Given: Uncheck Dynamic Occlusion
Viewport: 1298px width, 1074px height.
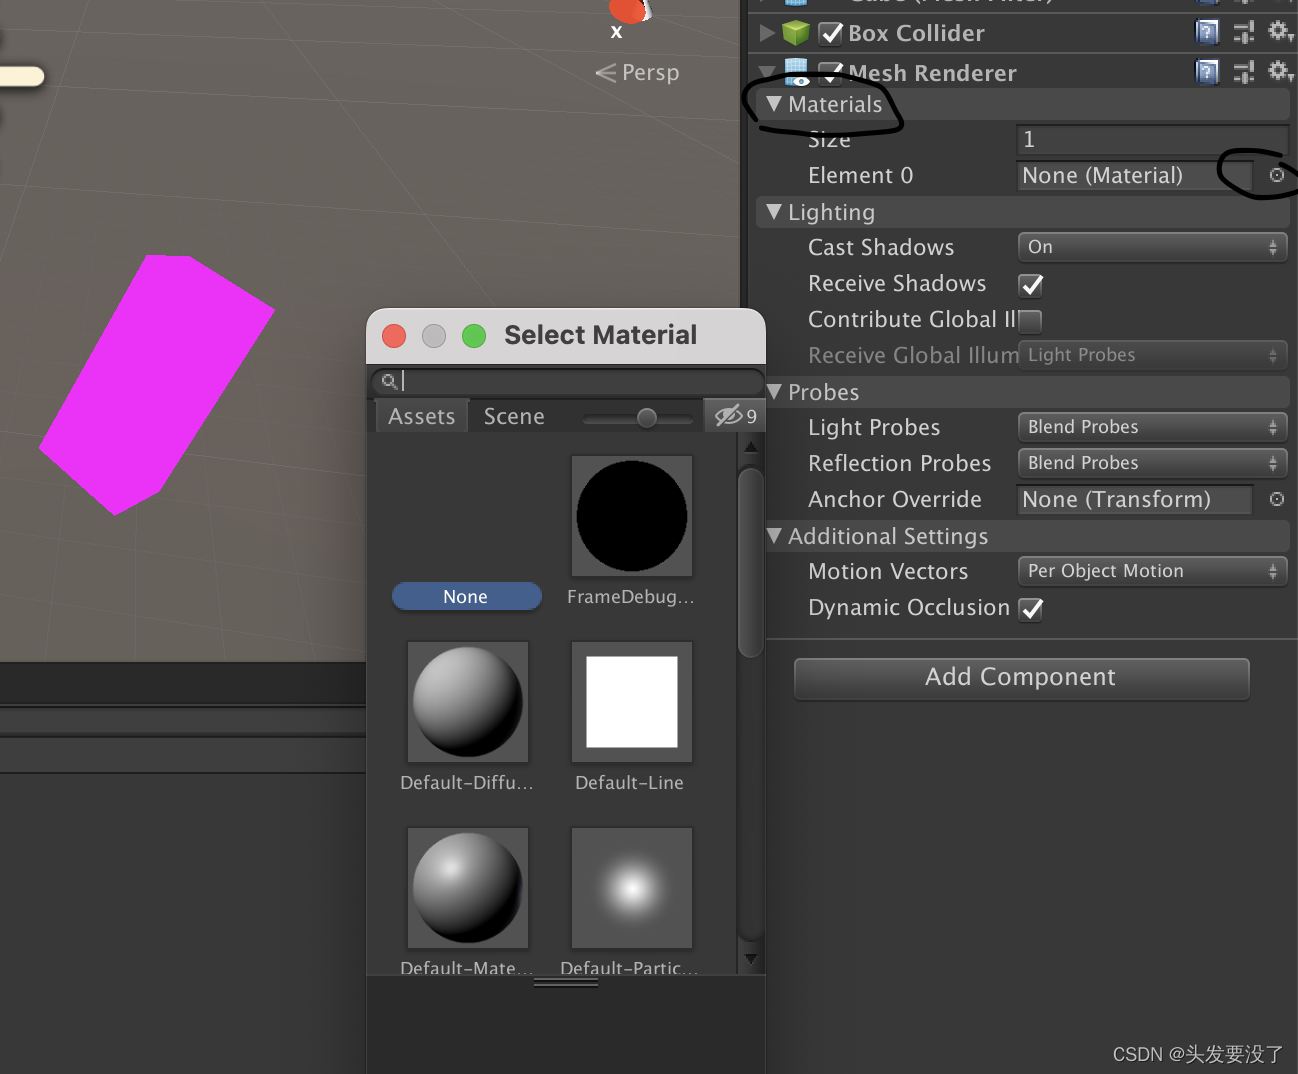Looking at the screenshot, I should tap(1030, 609).
